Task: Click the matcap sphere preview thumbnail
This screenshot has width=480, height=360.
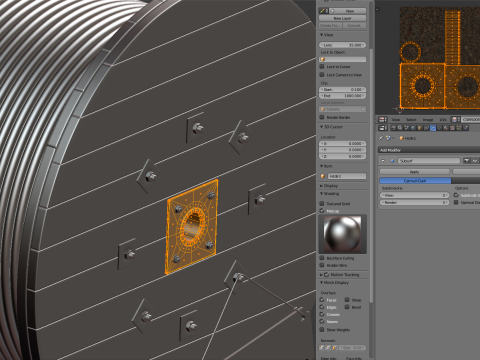Action: [343, 234]
